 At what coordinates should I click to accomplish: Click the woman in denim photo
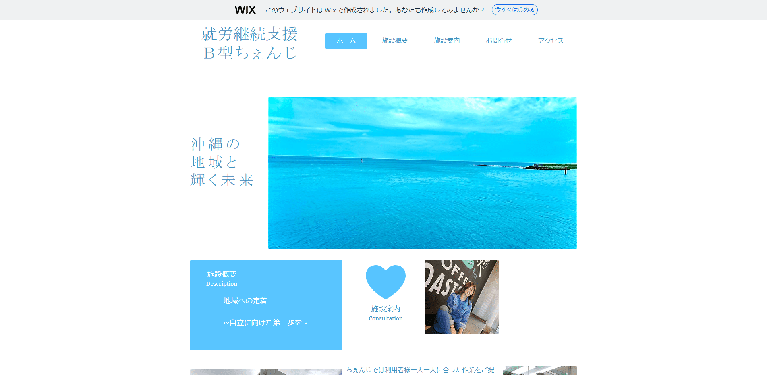tap(462, 297)
